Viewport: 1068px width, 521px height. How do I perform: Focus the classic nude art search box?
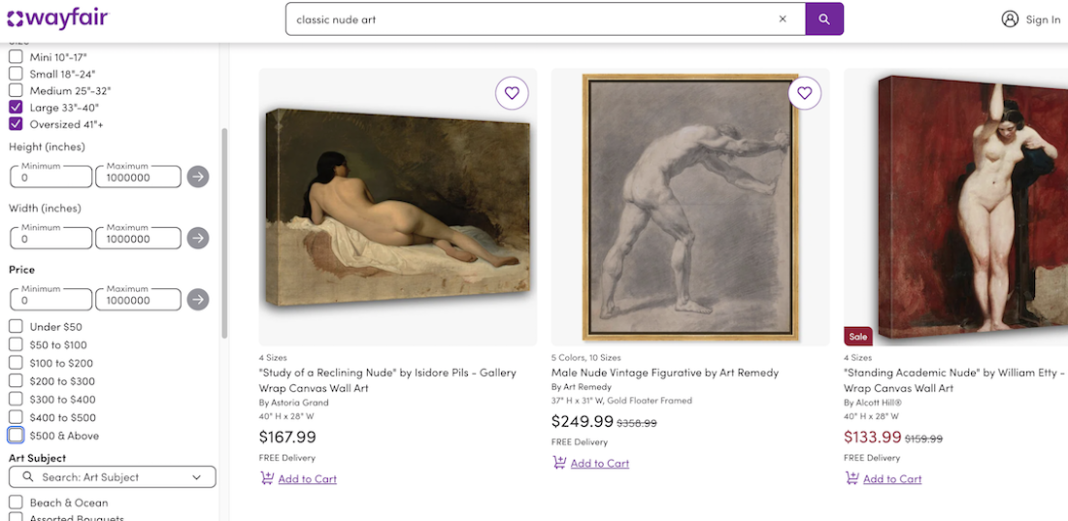[x=530, y=19]
